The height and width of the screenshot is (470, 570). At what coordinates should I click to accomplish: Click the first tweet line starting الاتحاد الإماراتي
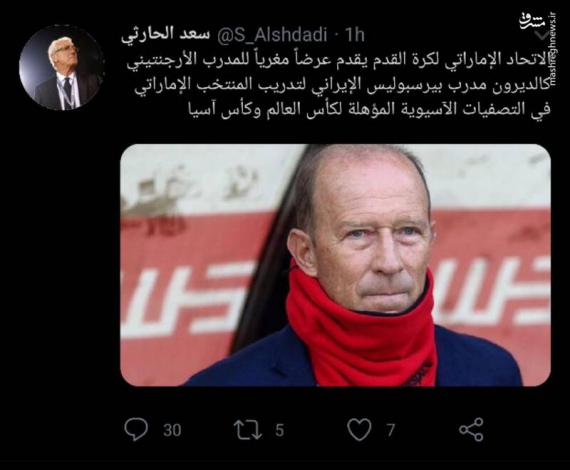point(338,61)
